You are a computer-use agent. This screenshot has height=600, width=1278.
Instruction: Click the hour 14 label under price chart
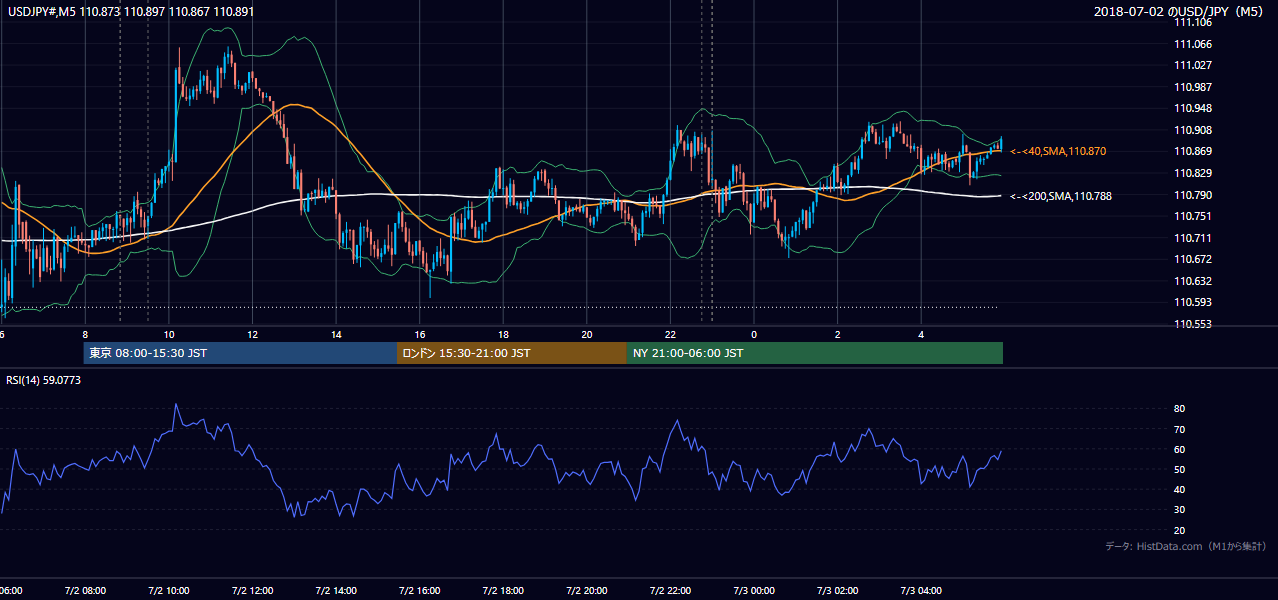pos(336,334)
